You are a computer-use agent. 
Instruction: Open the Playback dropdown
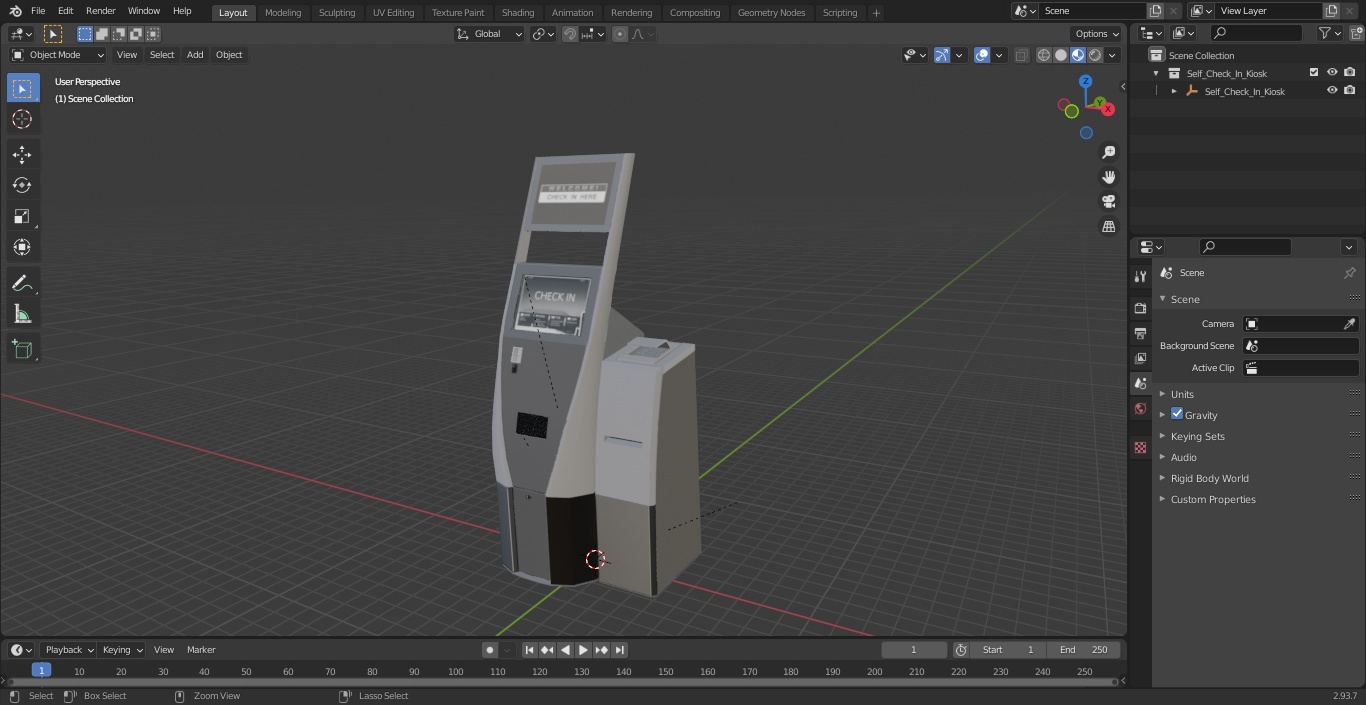tap(69, 650)
